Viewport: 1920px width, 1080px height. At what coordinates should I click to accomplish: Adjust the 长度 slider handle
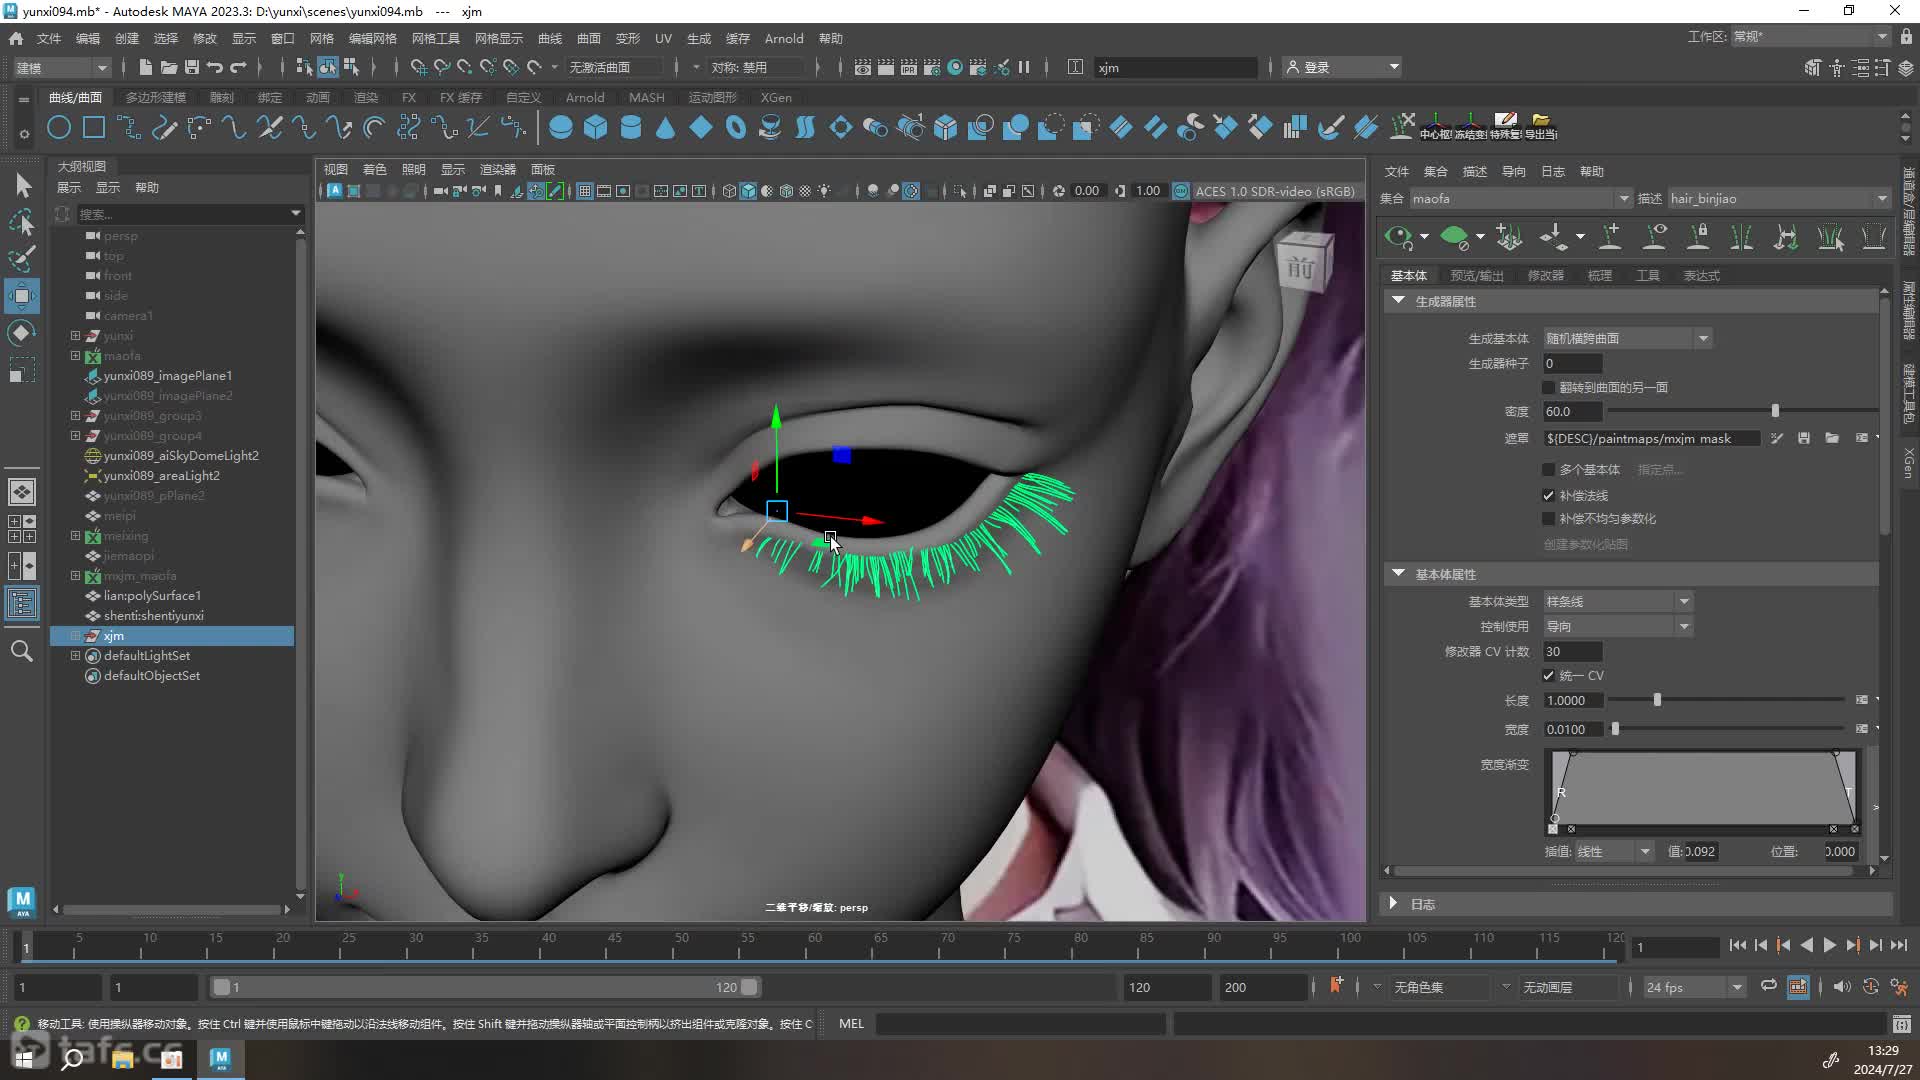[x=1657, y=700]
